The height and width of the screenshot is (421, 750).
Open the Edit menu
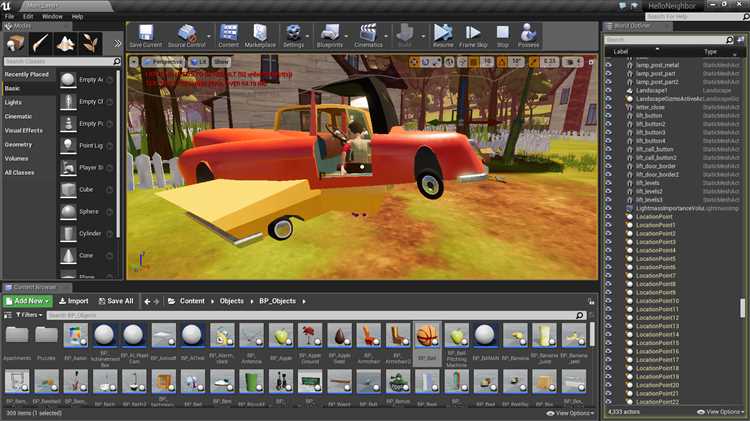28,16
